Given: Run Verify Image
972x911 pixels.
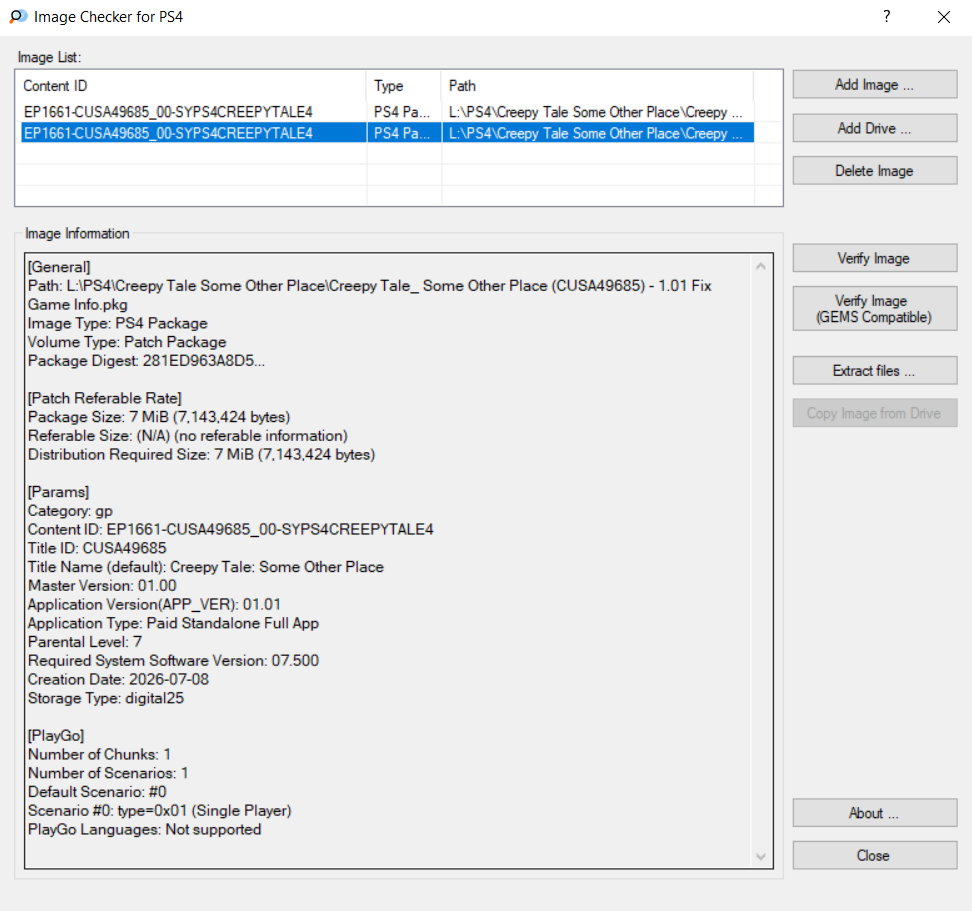Looking at the screenshot, I should click(x=874, y=258).
